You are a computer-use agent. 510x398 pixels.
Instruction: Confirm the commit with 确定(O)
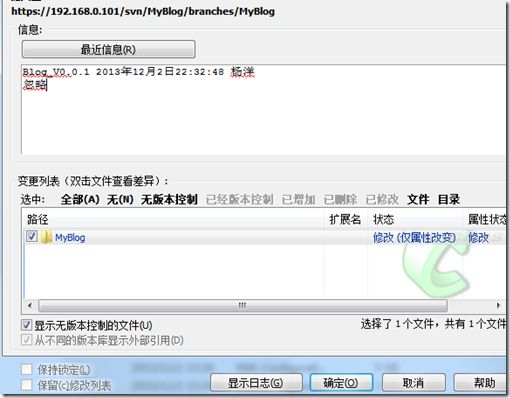pyautogui.click(x=341, y=382)
